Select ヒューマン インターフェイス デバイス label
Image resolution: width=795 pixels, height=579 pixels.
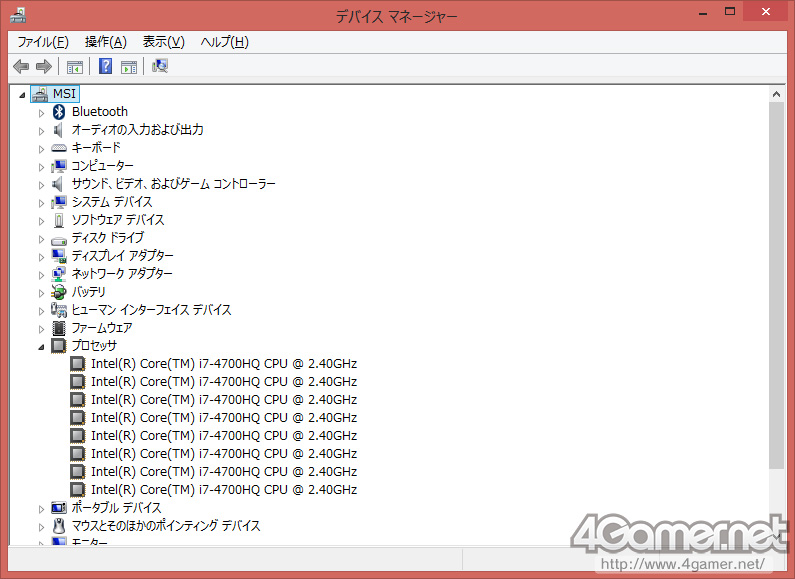pyautogui.click(x=151, y=310)
